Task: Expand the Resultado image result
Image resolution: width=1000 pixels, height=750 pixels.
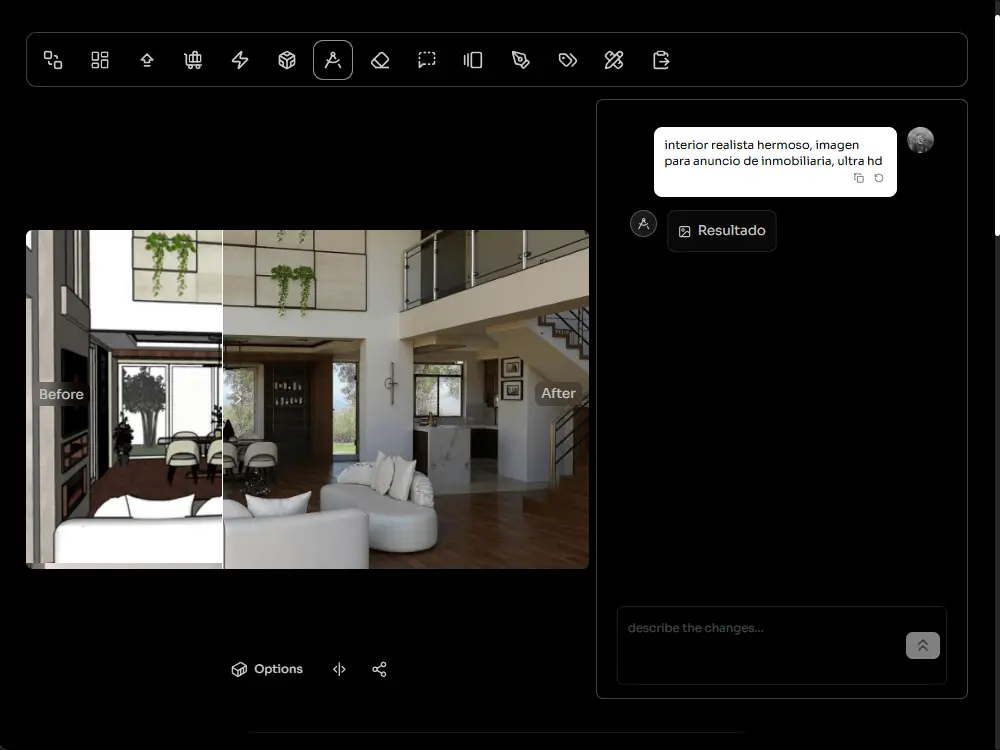Action: tap(721, 231)
